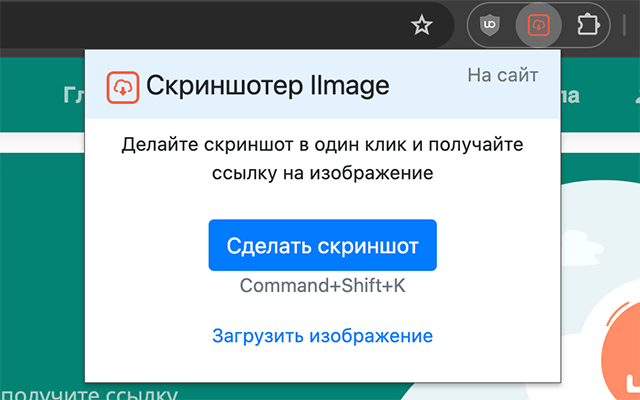Click the IImage screenshoter extension toolbar icon

pyautogui.click(x=538, y=25)
